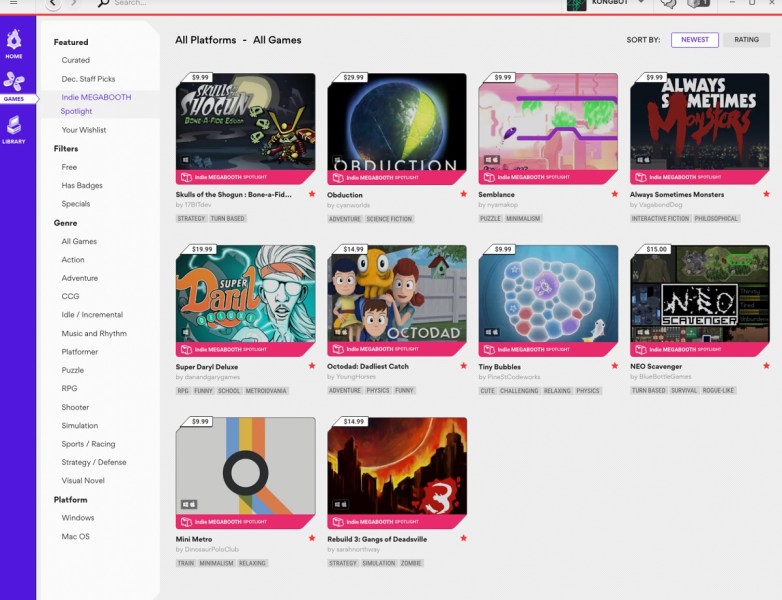Open Curated featured list
This screenshot has width=782, height=600.
coord(76,60)
